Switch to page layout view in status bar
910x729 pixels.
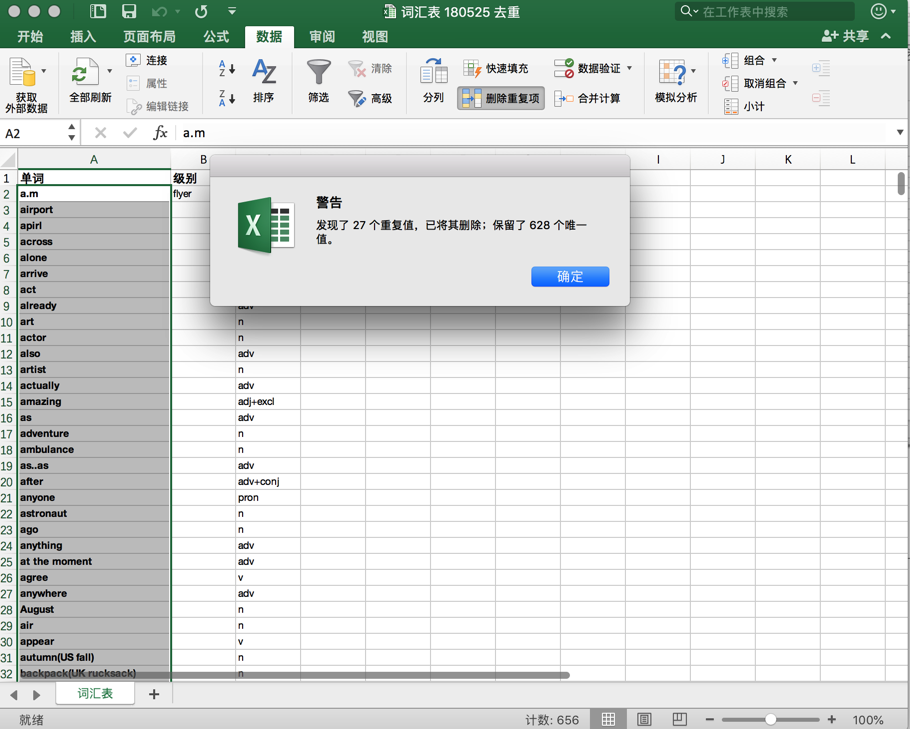click(644, 720)
